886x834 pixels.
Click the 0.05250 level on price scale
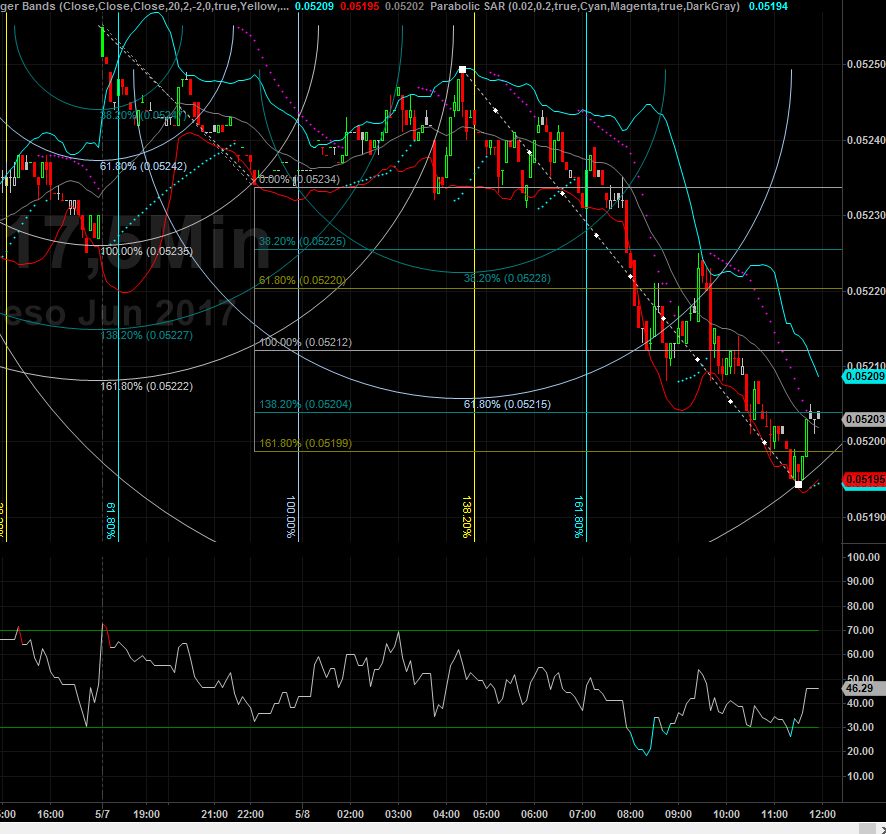coord(864,64)
